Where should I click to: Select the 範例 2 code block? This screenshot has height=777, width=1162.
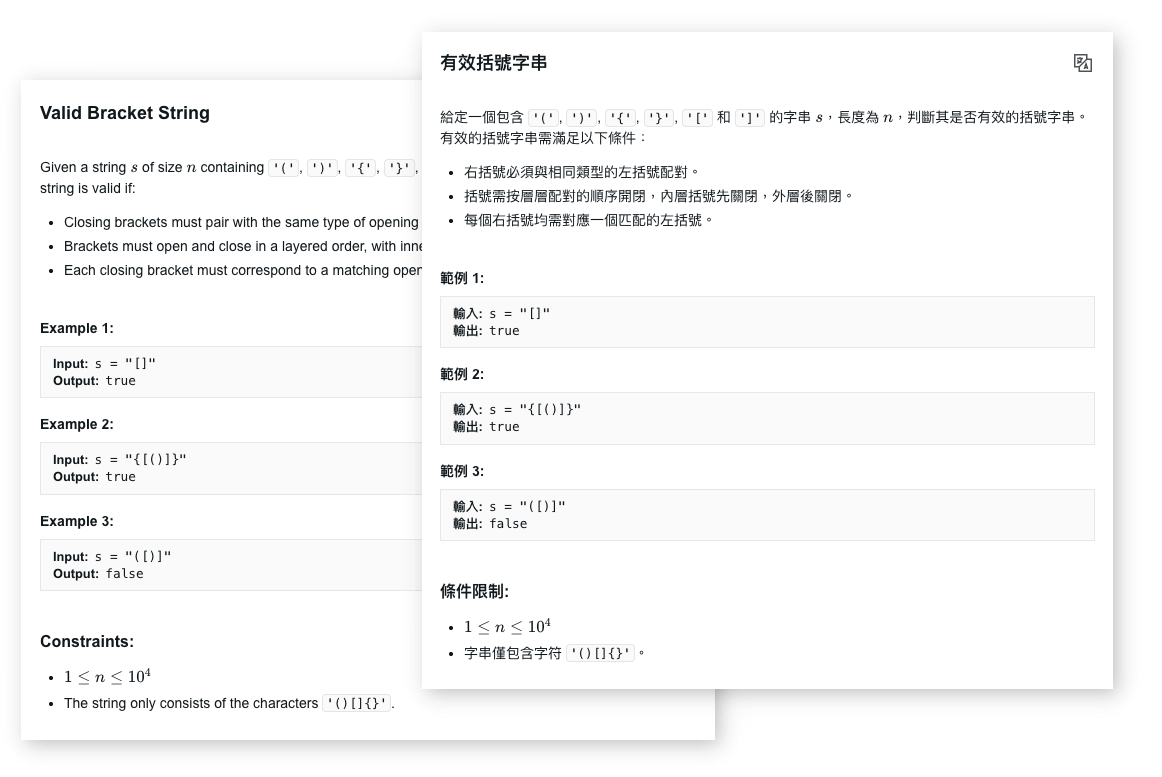coord(767,418)
